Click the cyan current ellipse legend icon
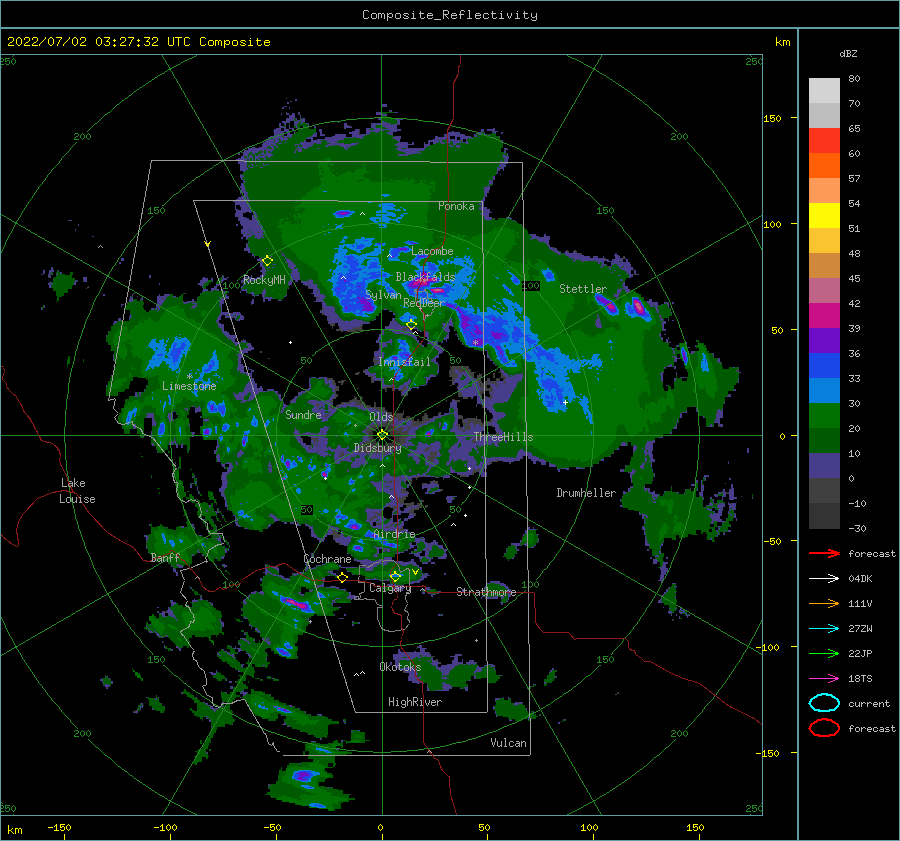The image size is (900, 841). 824,703
